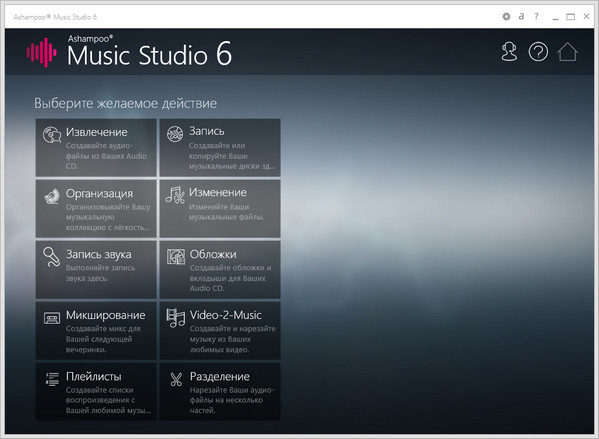599x439 pixels.
Task: Open the Video-2-Music tile description
Action: pos(232,339)
